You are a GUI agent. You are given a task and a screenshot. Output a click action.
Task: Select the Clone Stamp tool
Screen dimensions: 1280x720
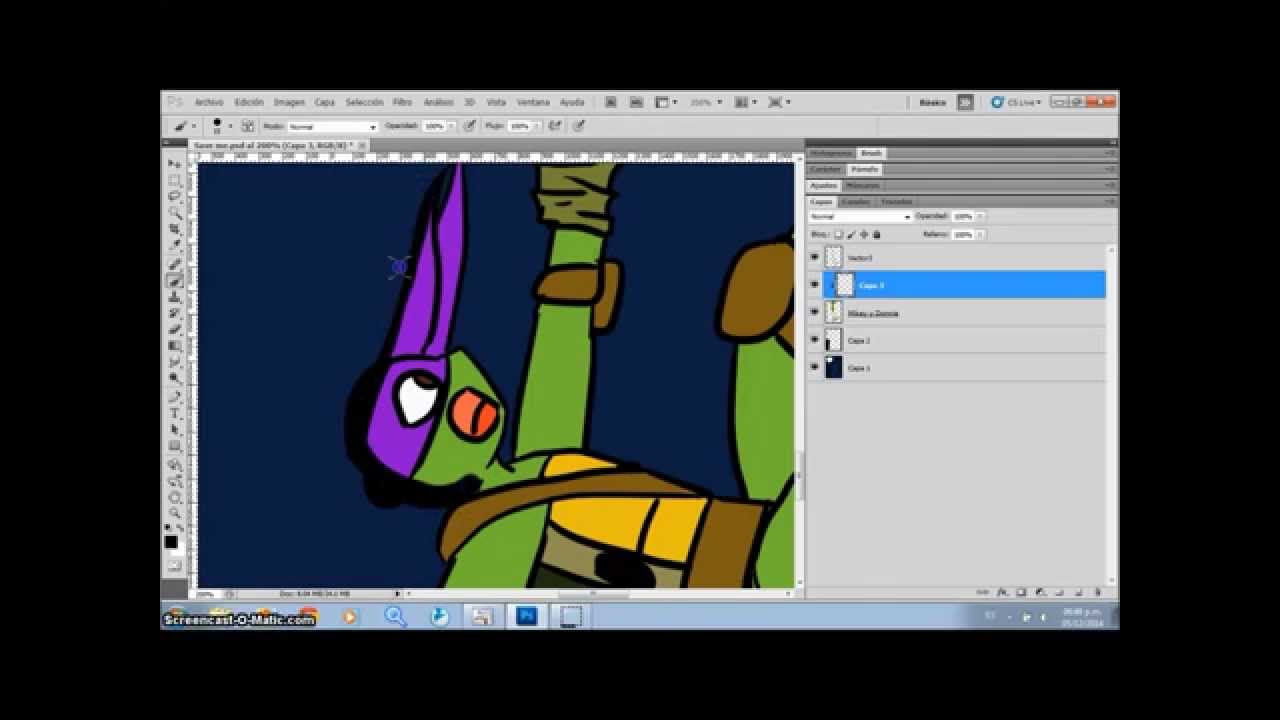175,297
